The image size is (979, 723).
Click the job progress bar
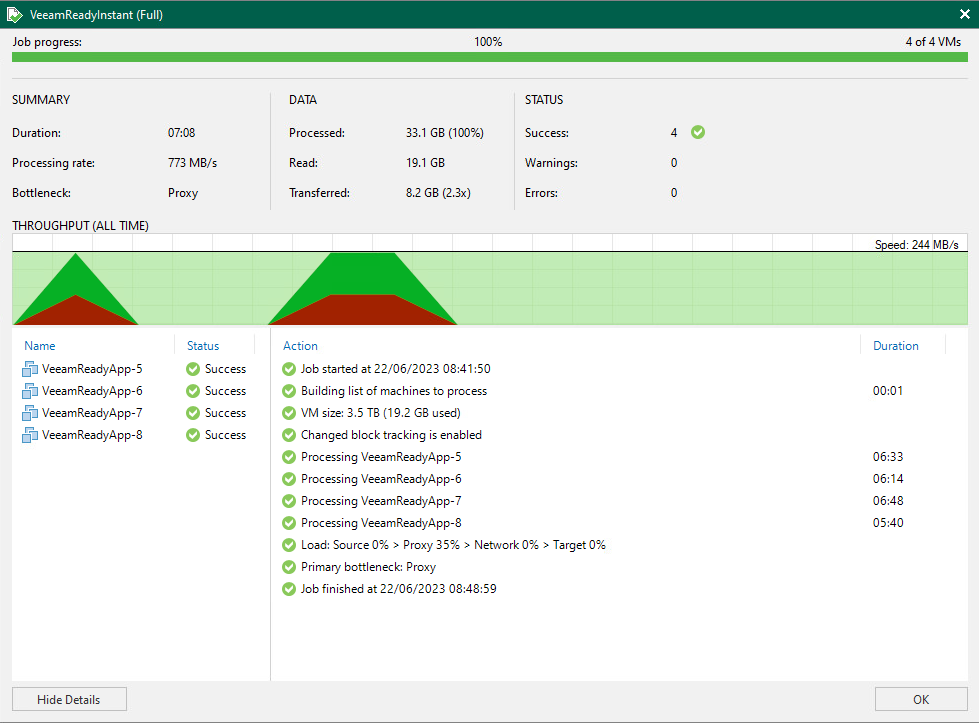tap(490, 57)
